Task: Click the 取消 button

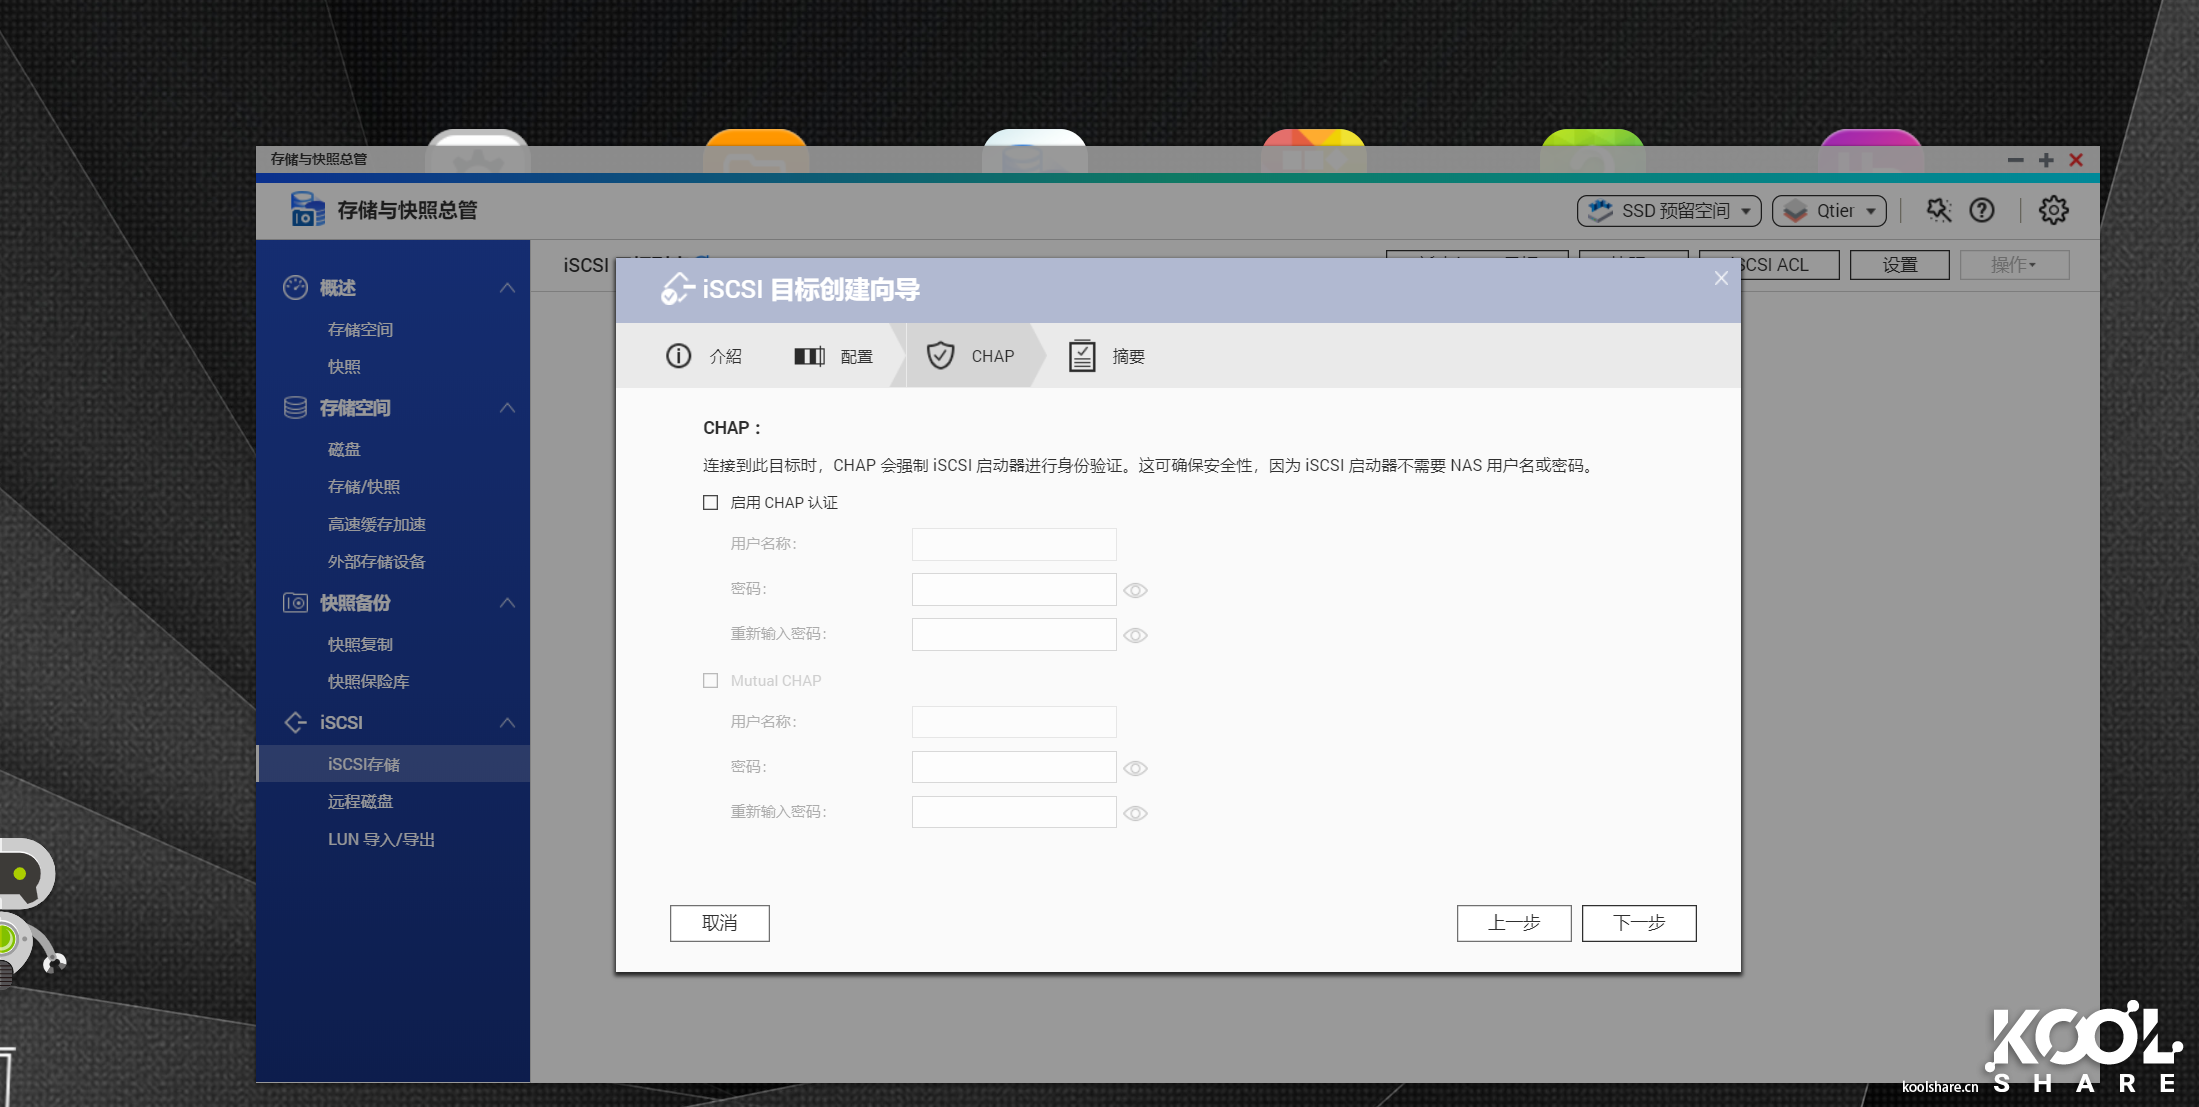Action: pos(719,923)
